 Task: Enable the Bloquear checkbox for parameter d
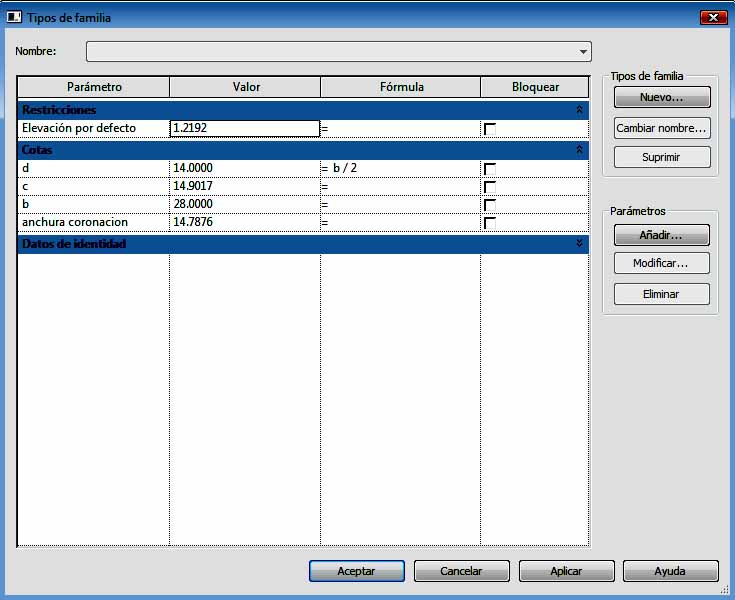[490, 168]
